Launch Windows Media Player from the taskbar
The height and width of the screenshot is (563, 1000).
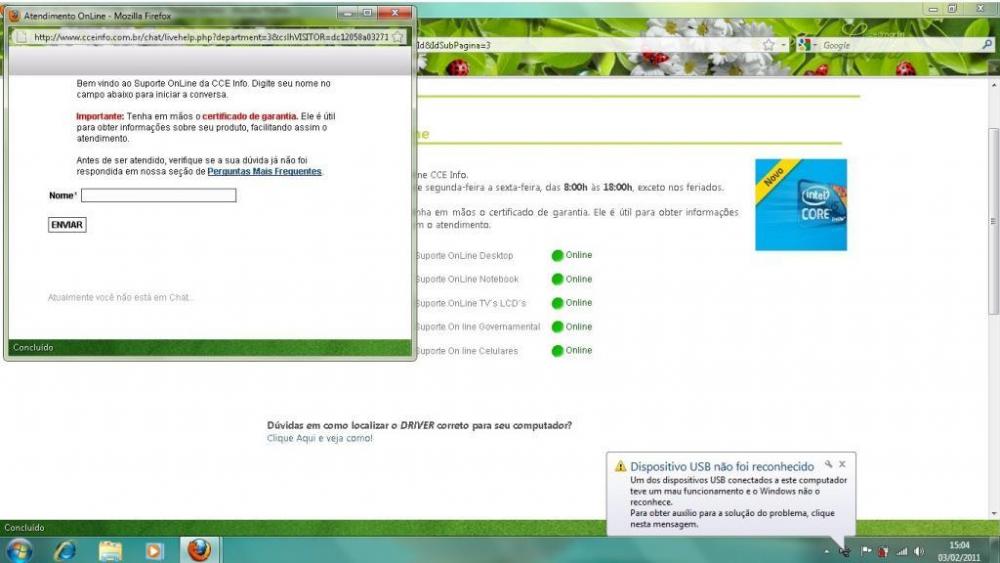tap(154, 550)
